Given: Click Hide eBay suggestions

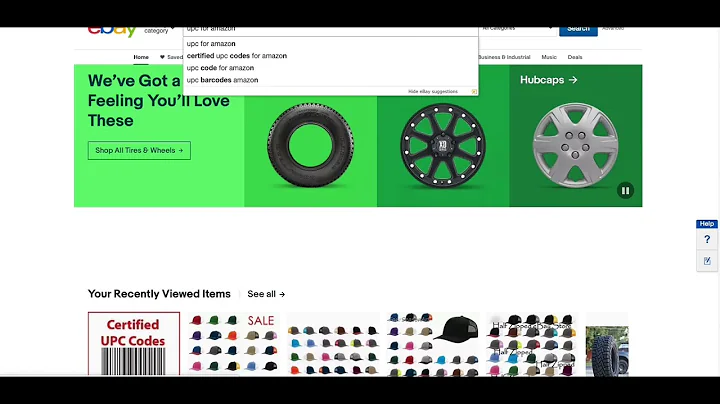Looking at the screenshot, I should pos(433,91).
